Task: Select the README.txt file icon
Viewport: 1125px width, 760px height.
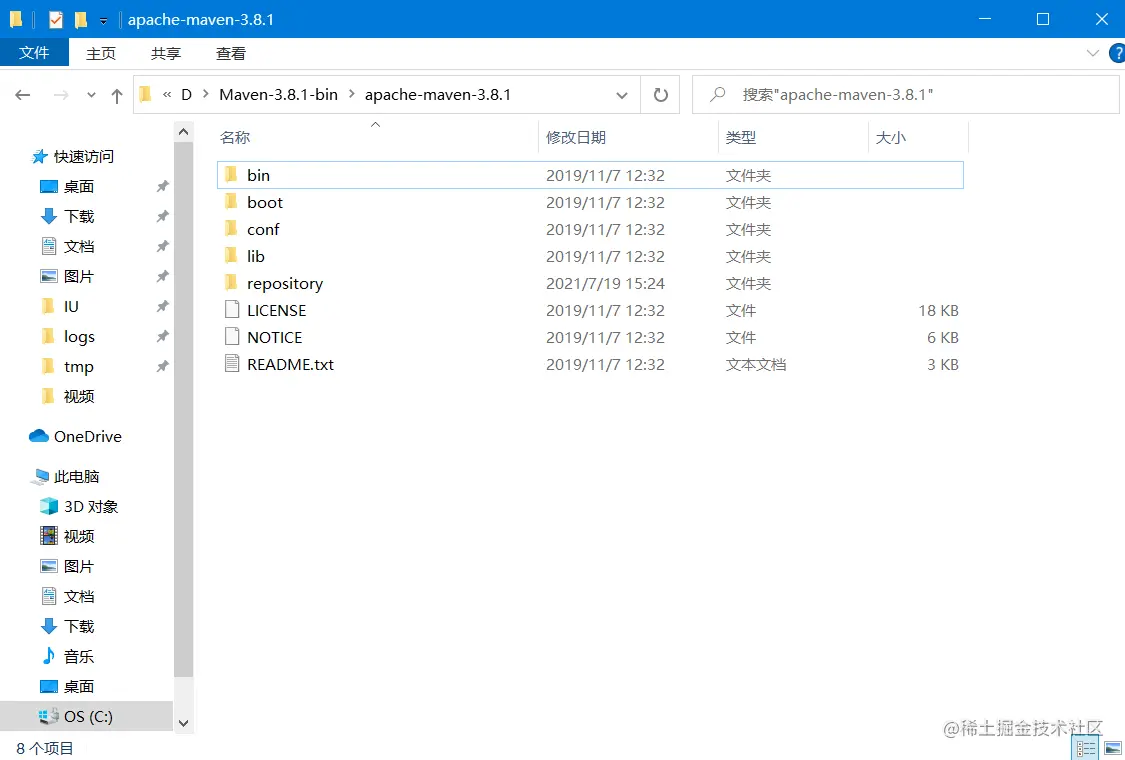Action: point(232,364)
